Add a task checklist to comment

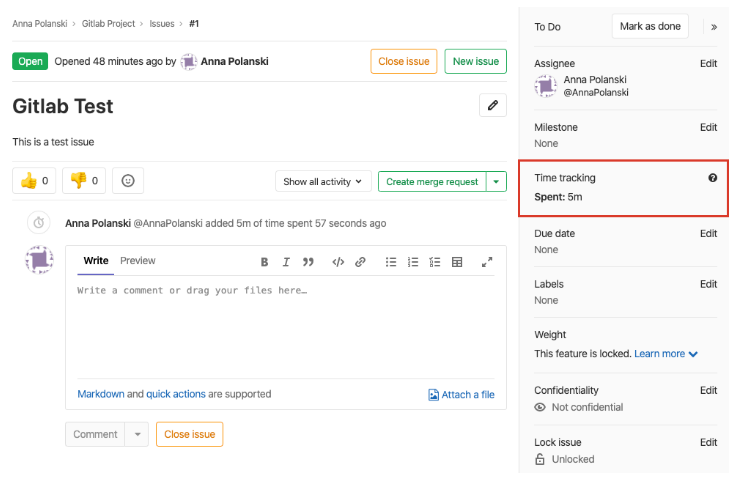434,262
